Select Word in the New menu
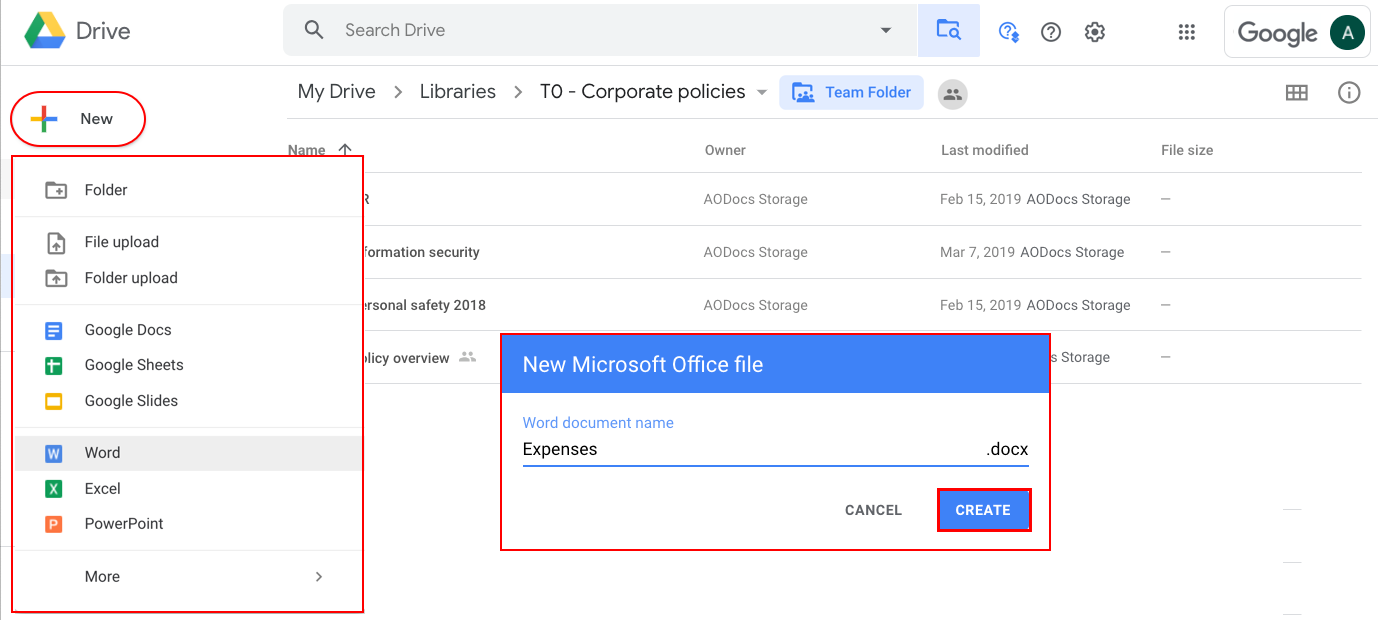Viewport: 1378px width, 620px height. pos(188,453)
